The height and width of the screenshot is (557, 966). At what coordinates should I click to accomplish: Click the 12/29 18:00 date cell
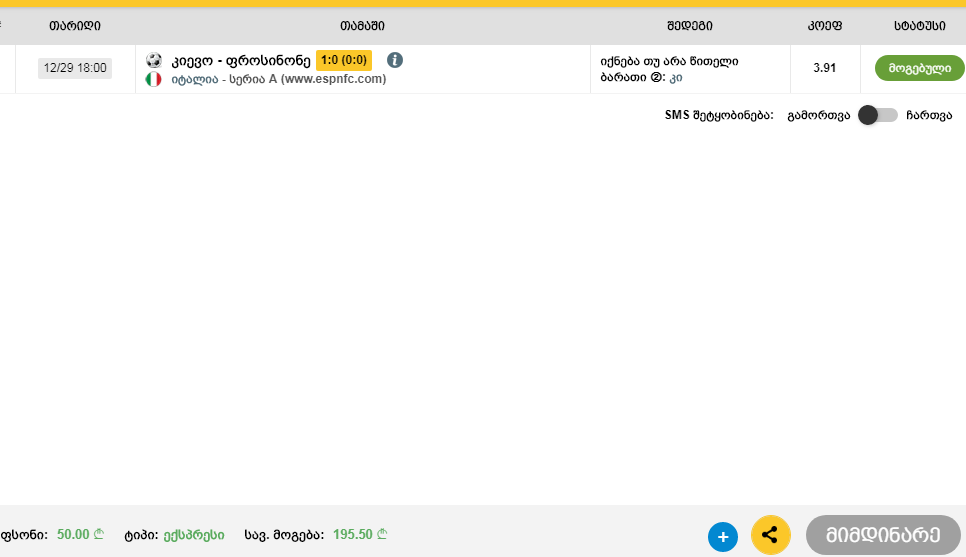[75, 68]
